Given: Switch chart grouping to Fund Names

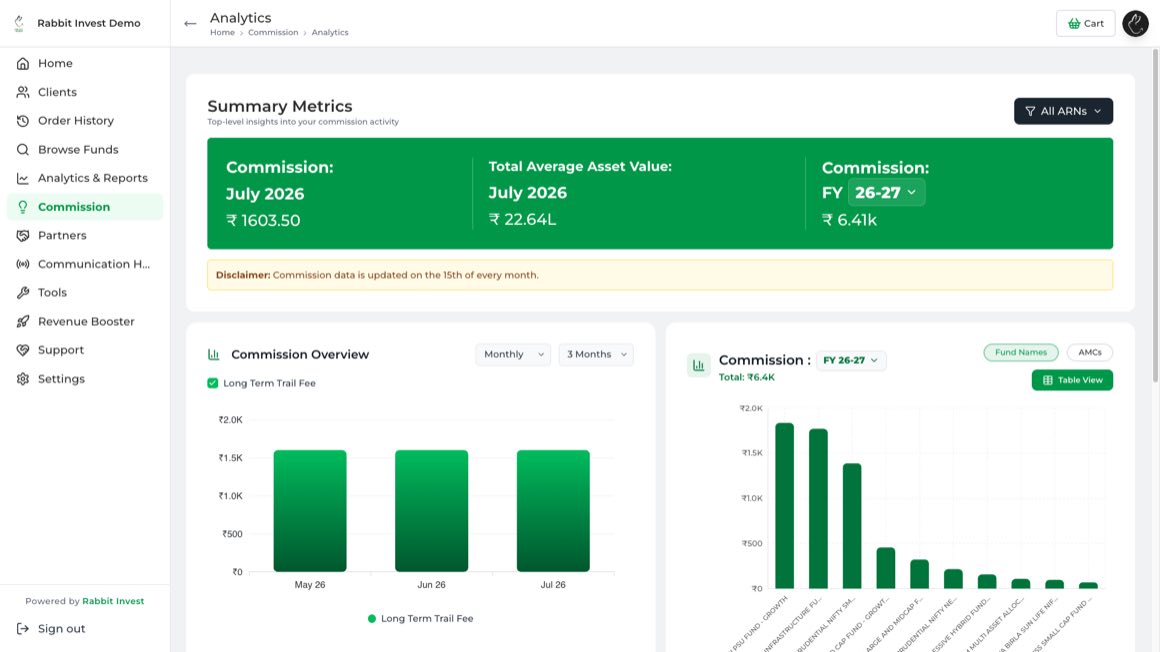Looking at the screenshot, I should pyautogui.click(x=1021, y=352).
